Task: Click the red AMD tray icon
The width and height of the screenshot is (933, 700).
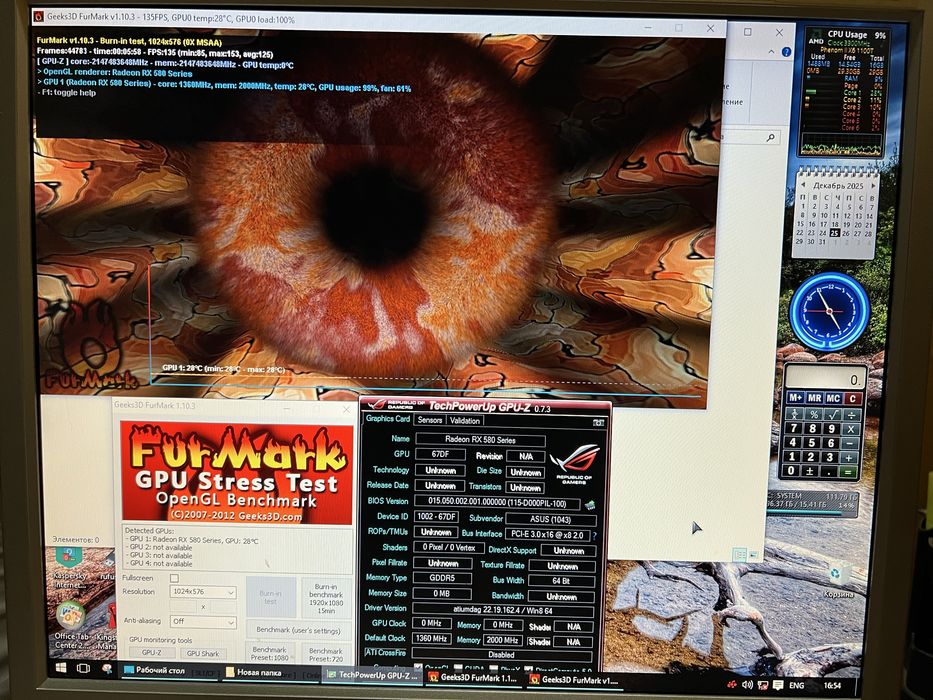Action: (x=732, y=685)
